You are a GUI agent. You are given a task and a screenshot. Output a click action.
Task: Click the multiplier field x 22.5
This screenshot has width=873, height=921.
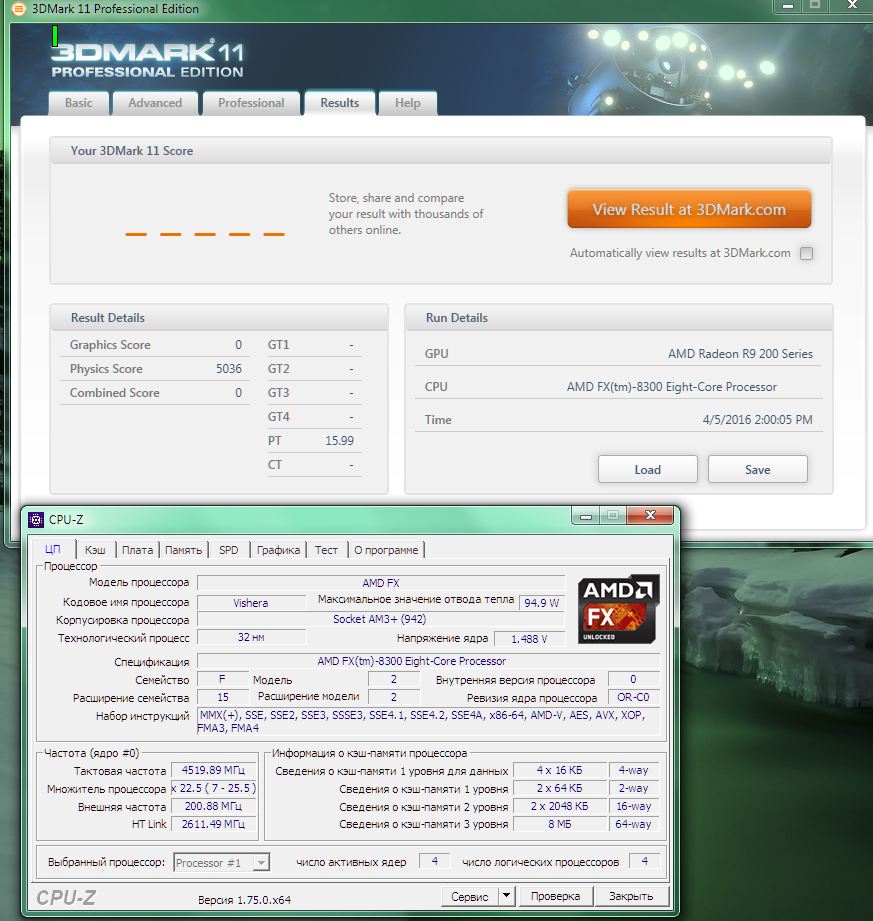(x=213, y=788)
